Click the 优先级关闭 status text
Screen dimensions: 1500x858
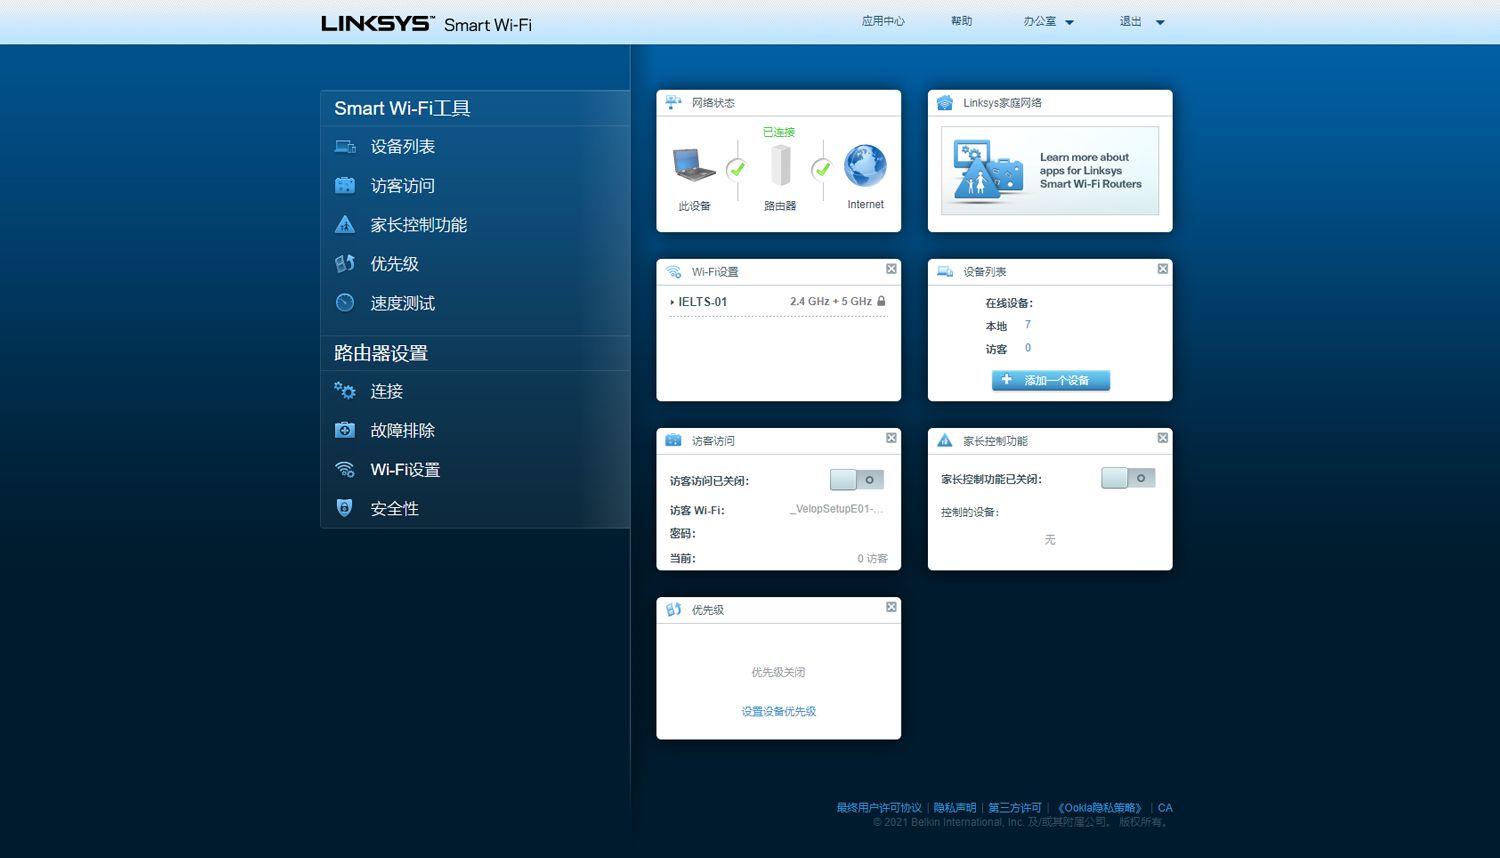tap(778, 672)
